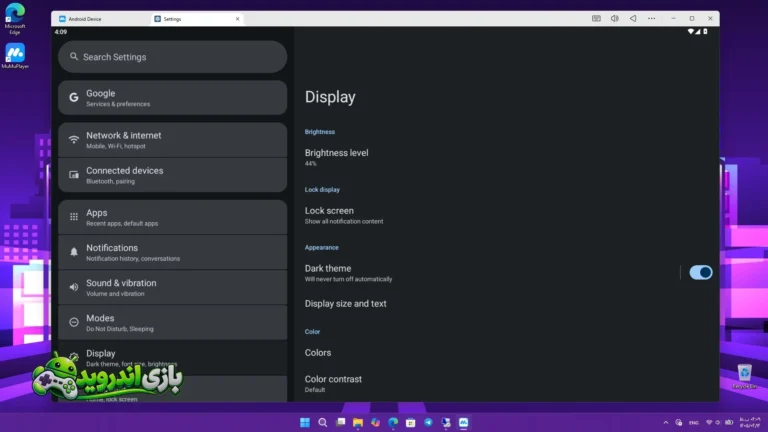768x432 pixels.
Task: Click the taskbar search magnifier
Action: tap(322, 422)
